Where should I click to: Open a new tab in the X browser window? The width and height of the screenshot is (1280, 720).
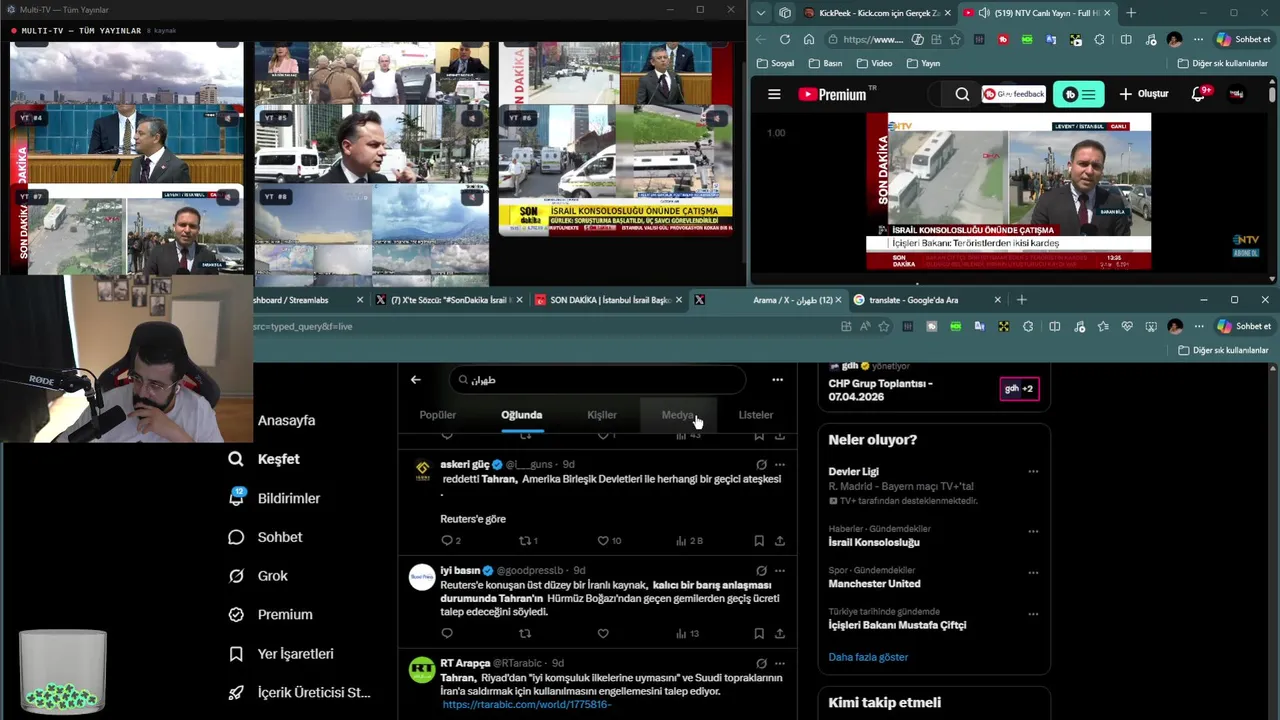click(1021, 300)
